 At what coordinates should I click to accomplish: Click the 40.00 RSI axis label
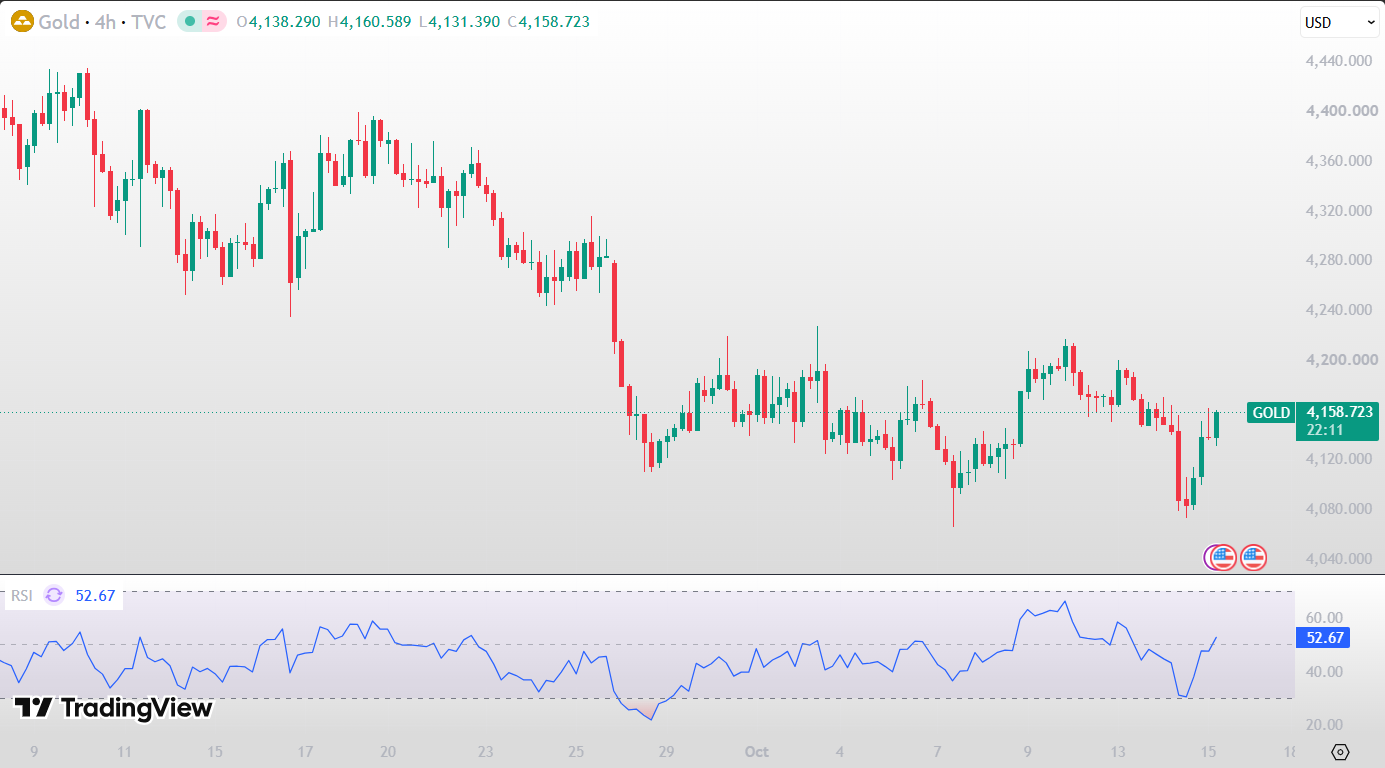click(x=1324, y=671)
